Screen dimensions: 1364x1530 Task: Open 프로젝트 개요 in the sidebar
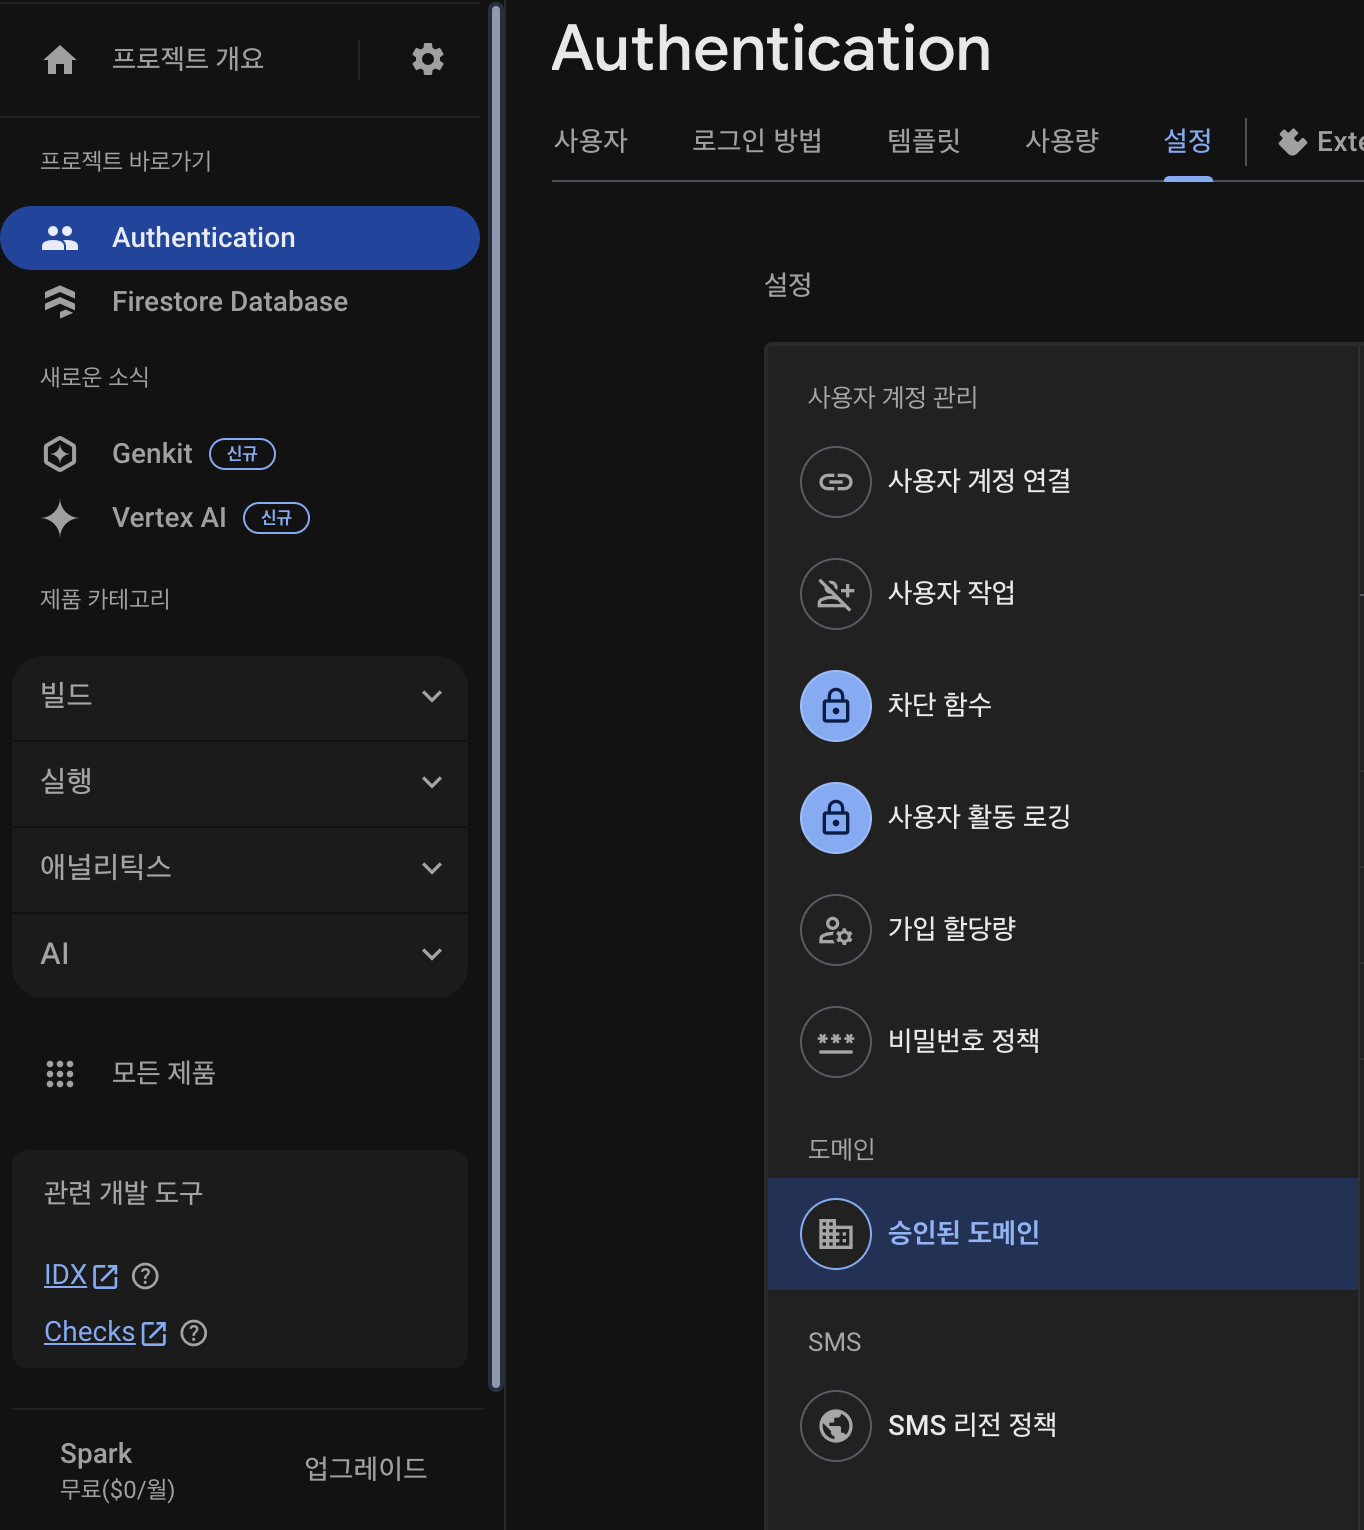188,59
